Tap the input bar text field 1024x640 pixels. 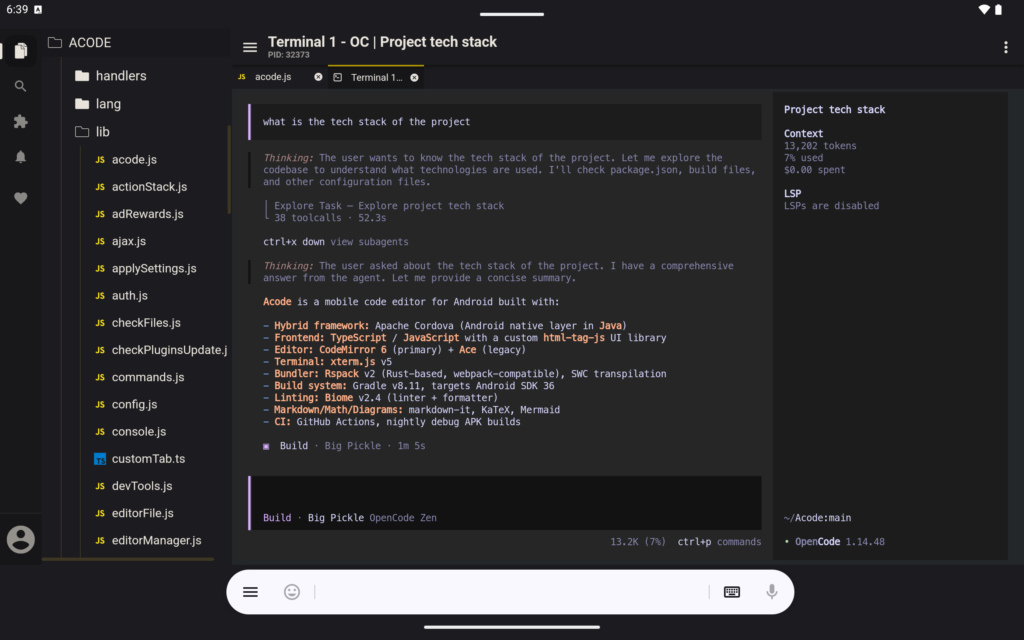coord(511,592)
